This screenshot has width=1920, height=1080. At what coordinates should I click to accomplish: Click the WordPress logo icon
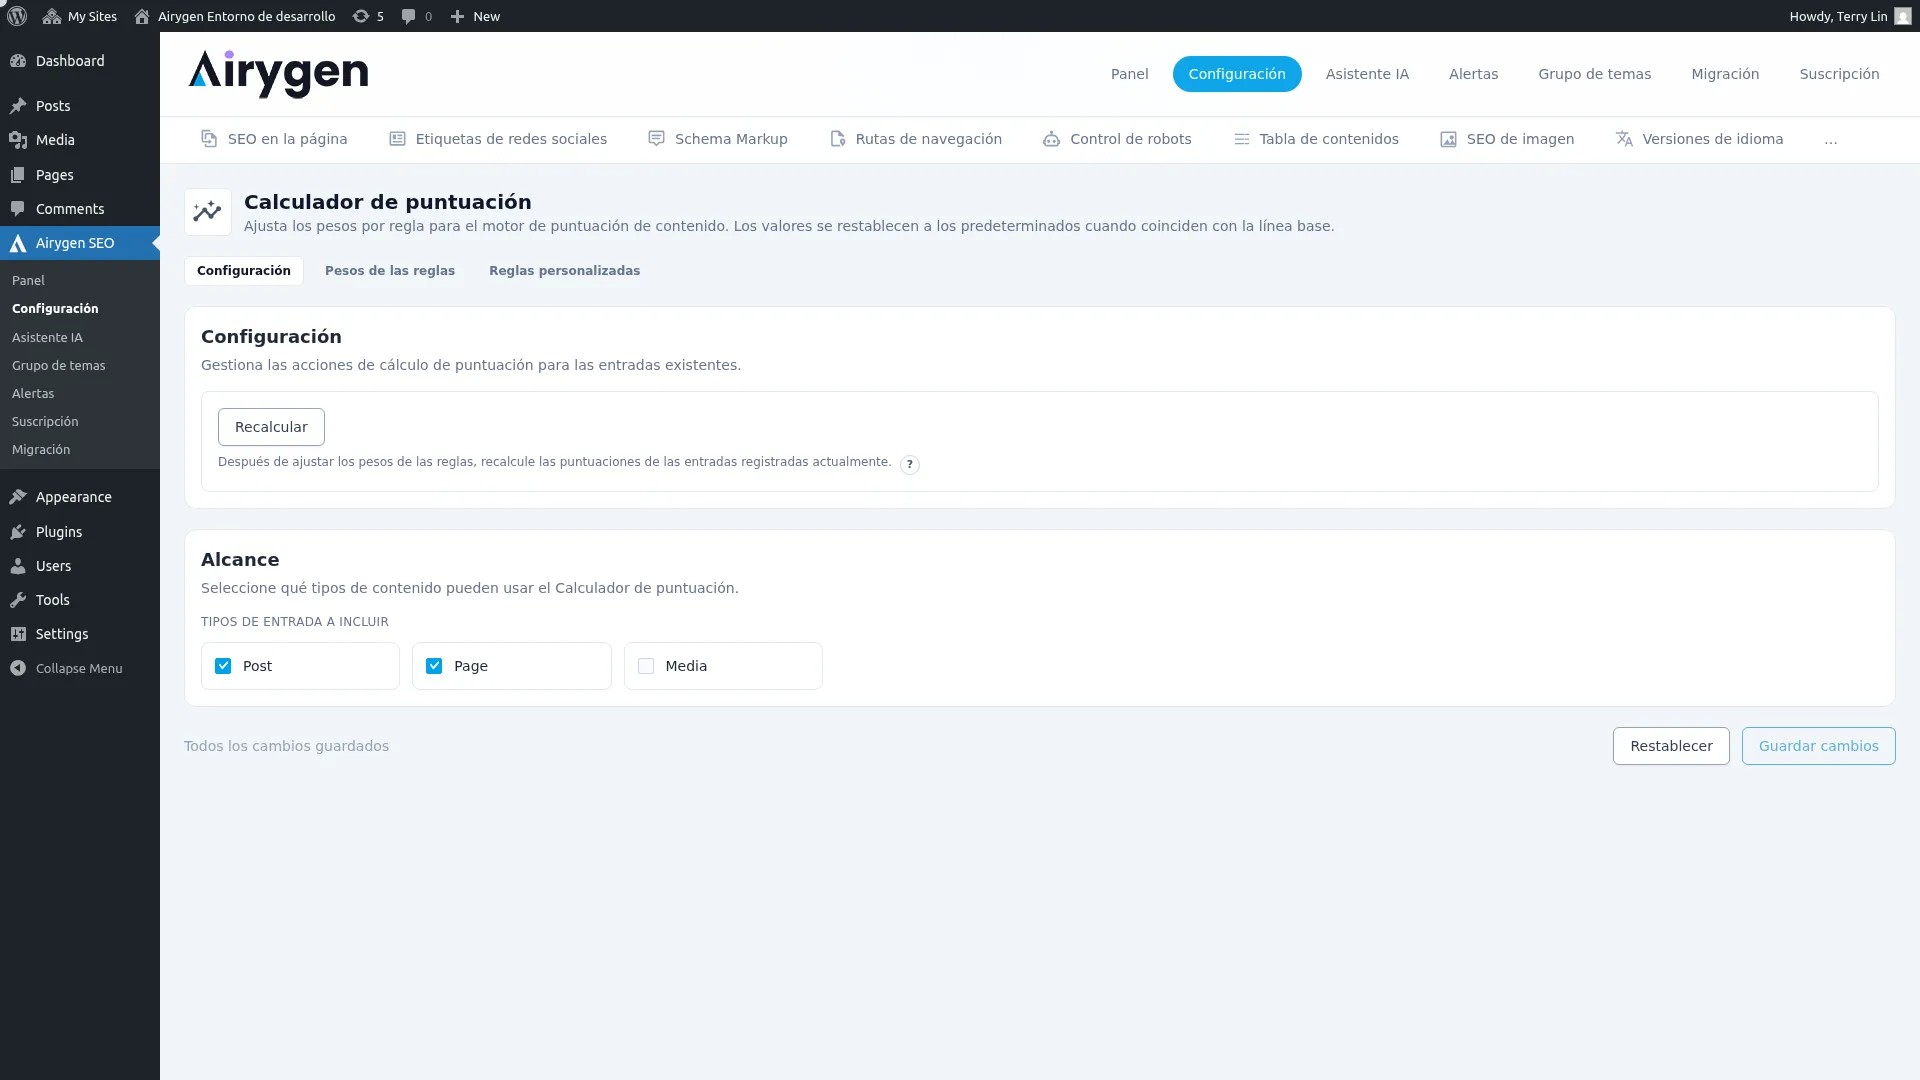click(17, 16)
